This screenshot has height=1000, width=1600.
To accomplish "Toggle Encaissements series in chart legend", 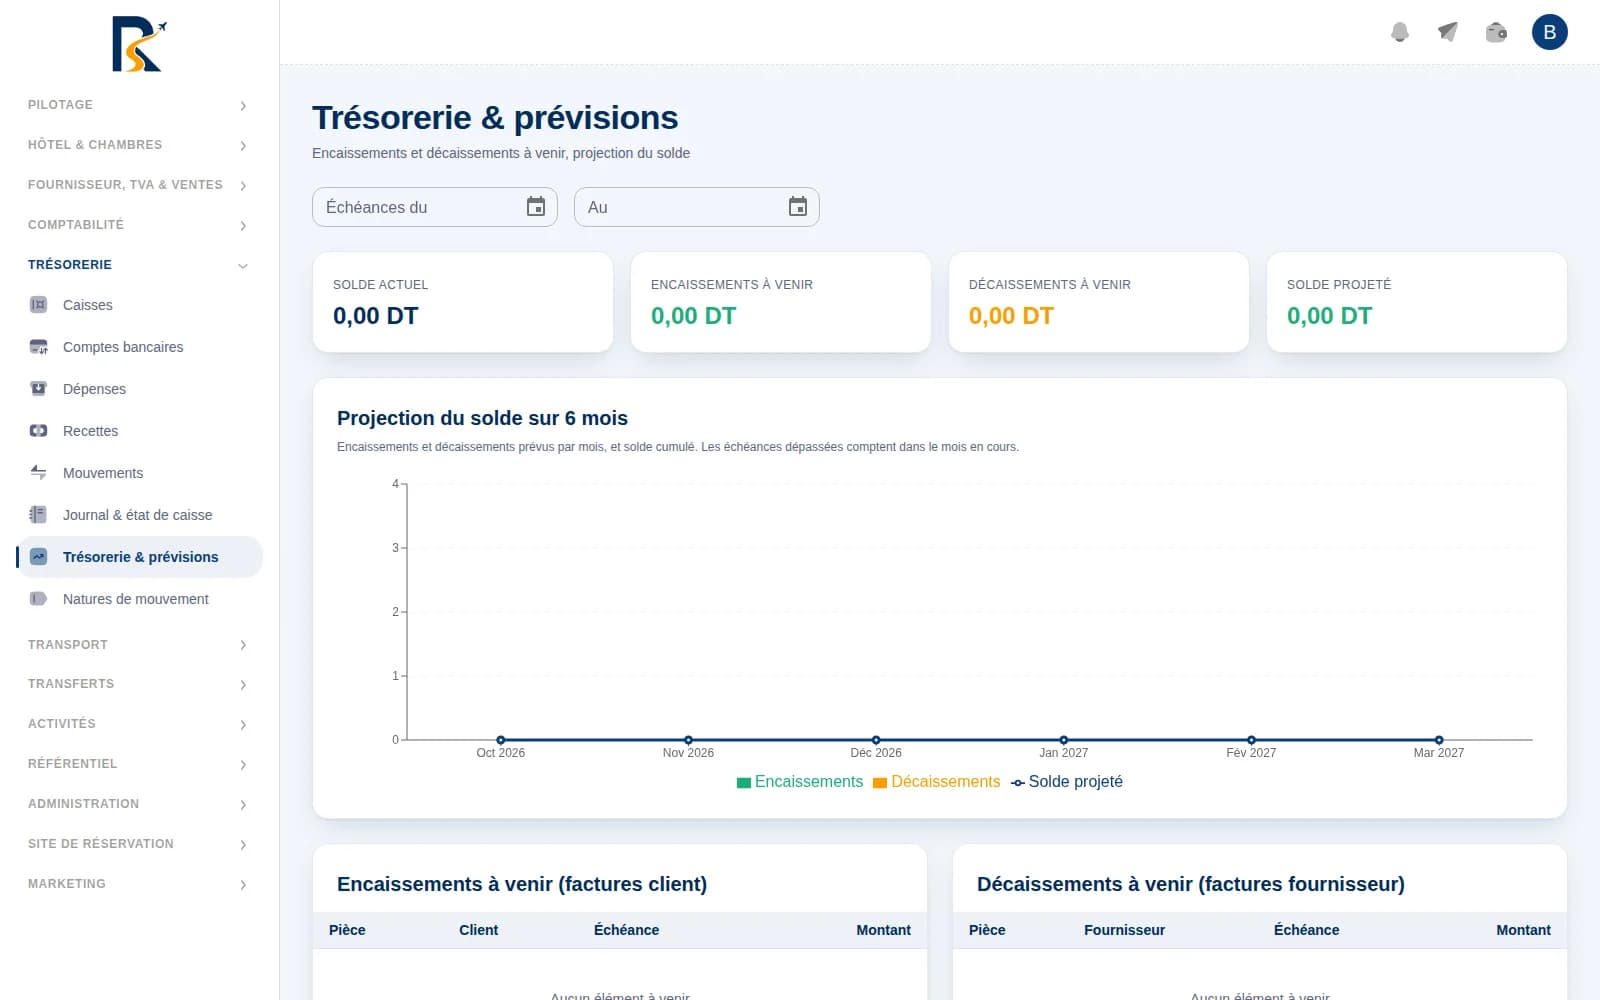I will click(x=799, y=782).
